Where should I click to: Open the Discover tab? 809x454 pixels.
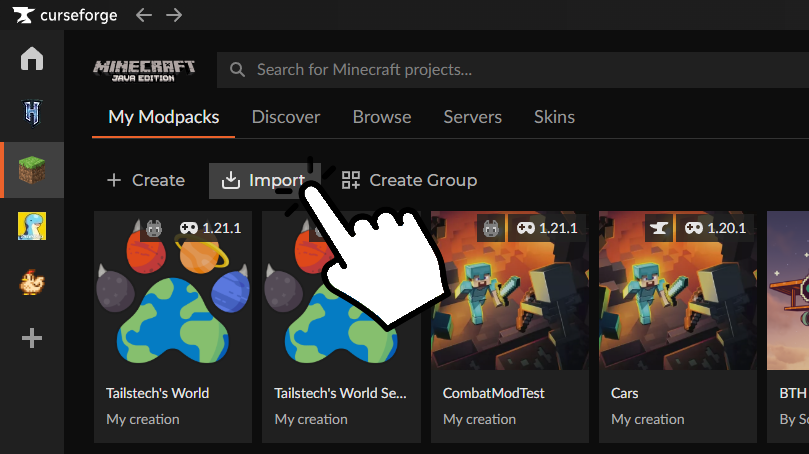click(x=286, y=117)
